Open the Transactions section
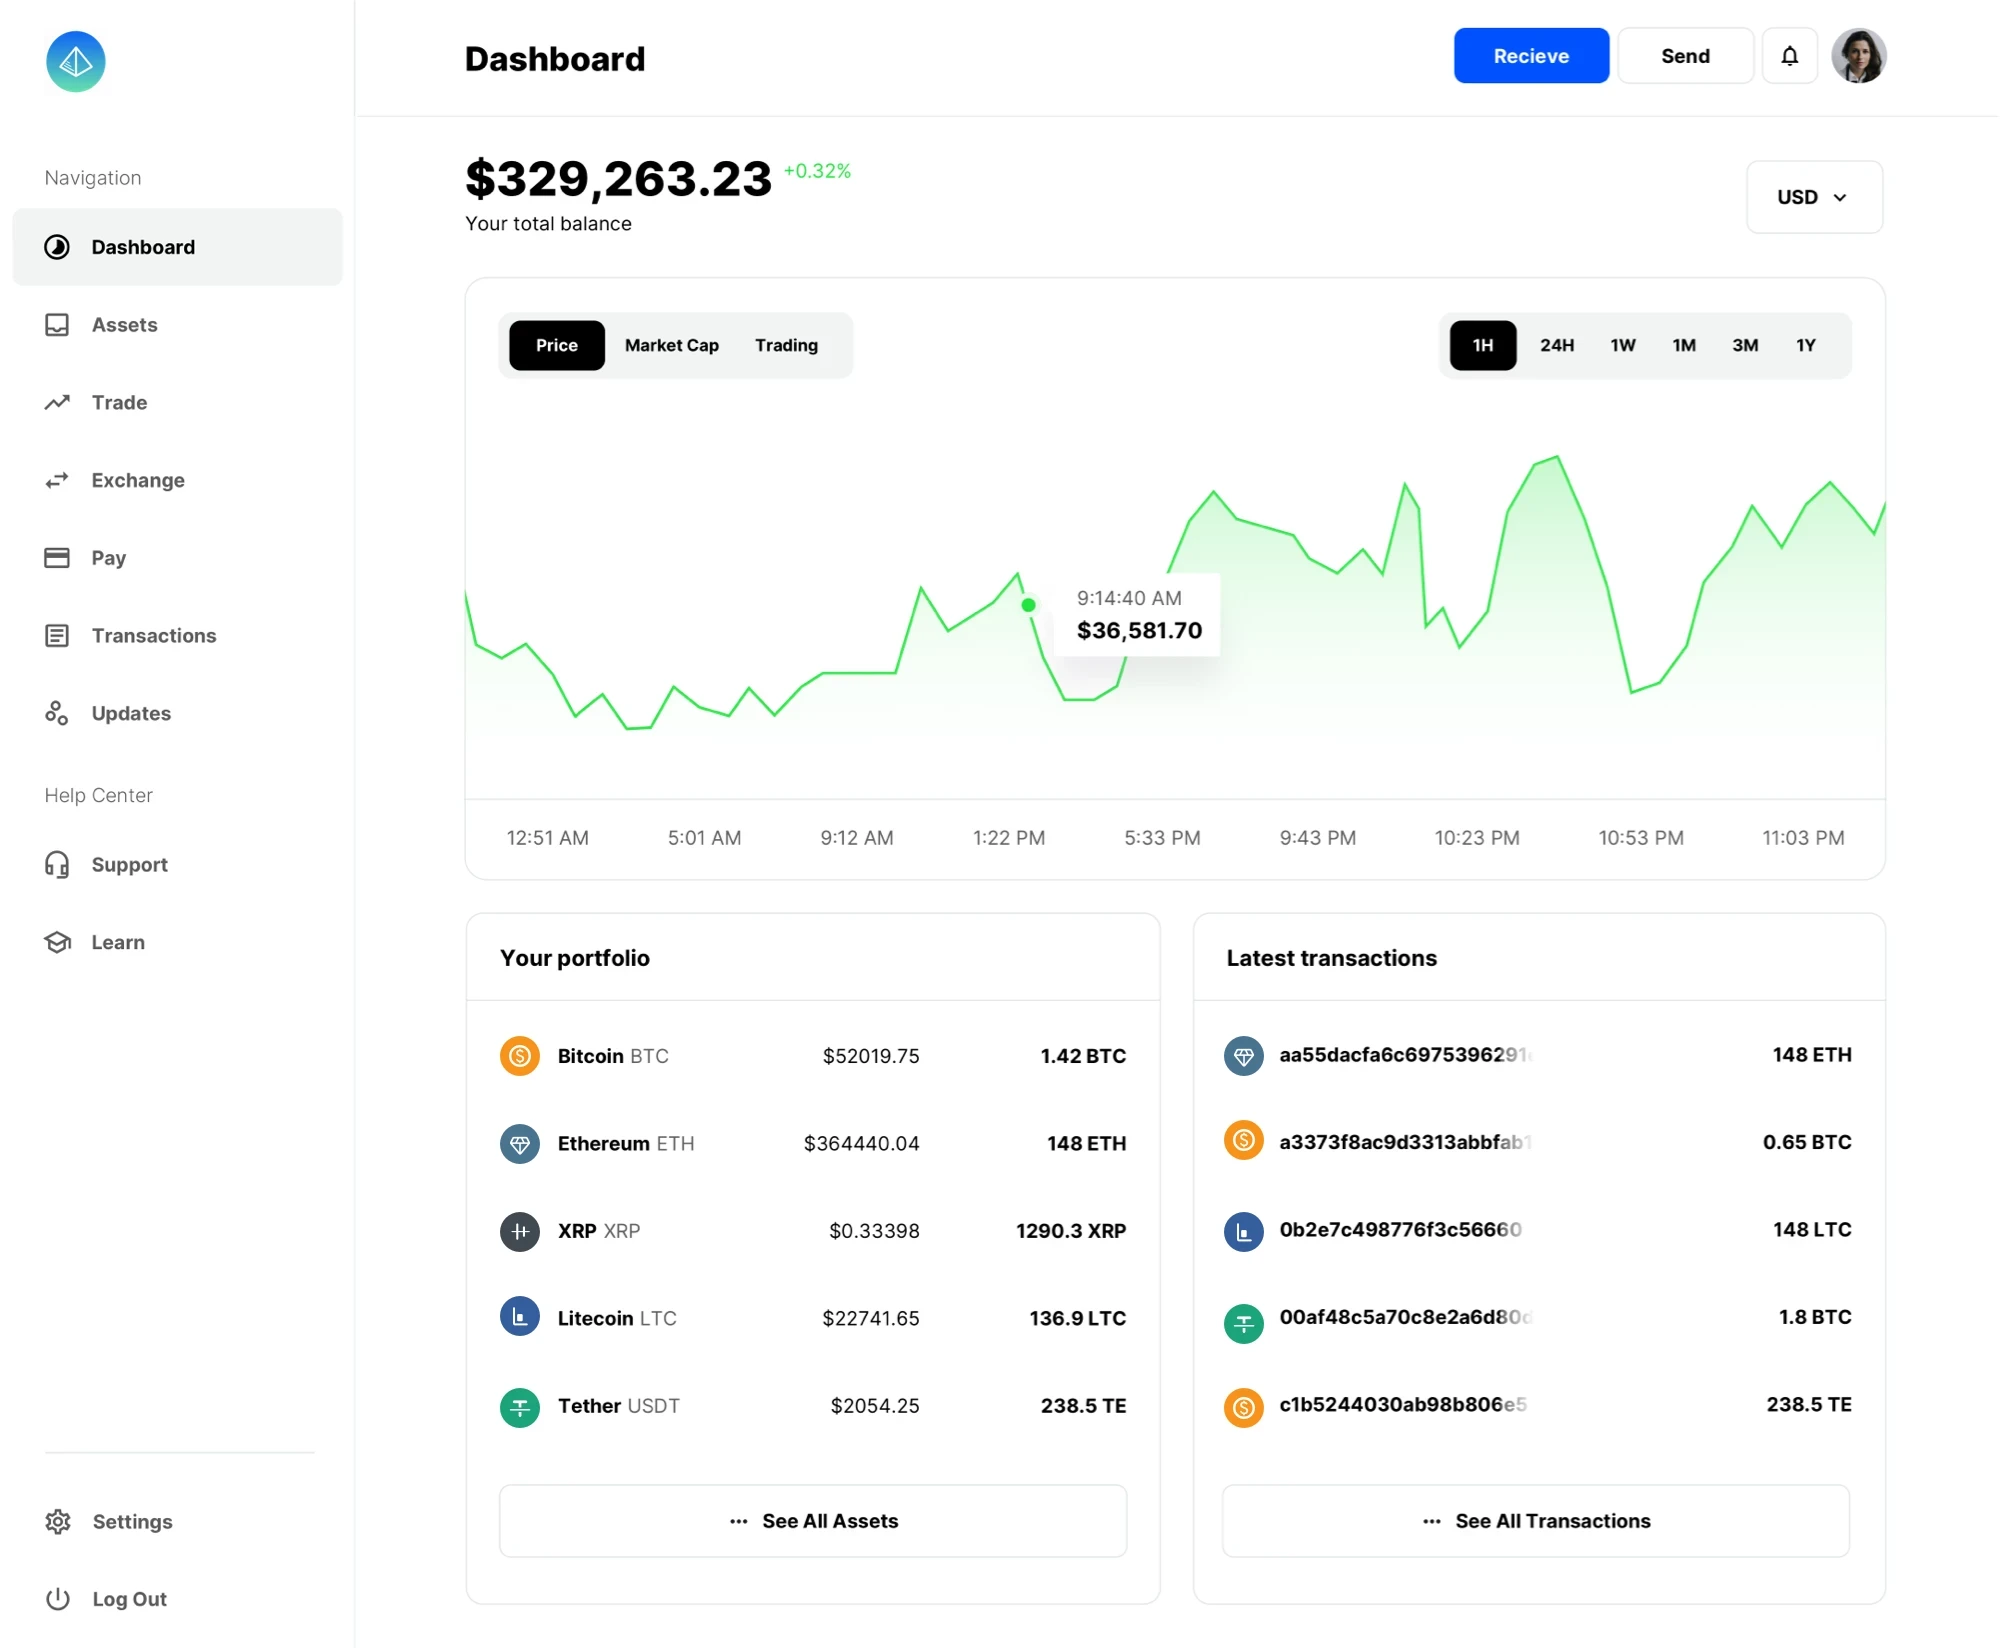The image size is (2000, 1648). 153,635
